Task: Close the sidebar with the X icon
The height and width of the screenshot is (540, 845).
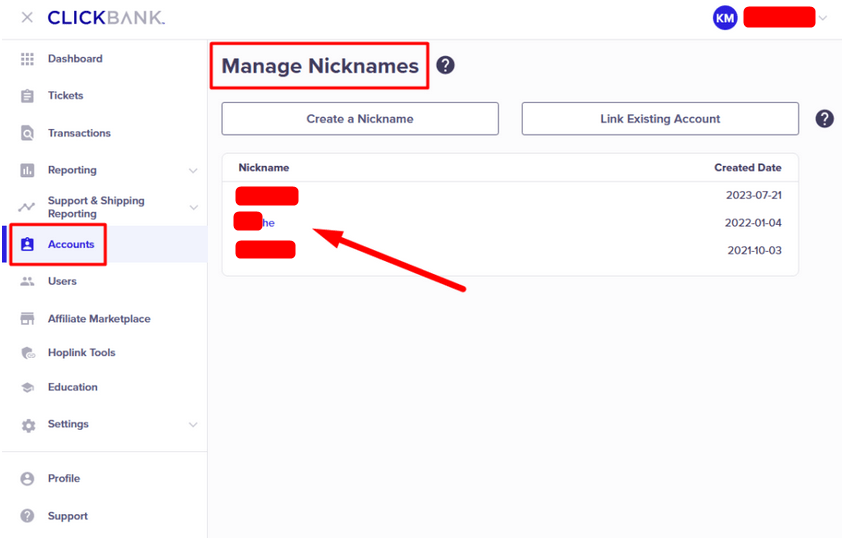Action: coord(27,18)
